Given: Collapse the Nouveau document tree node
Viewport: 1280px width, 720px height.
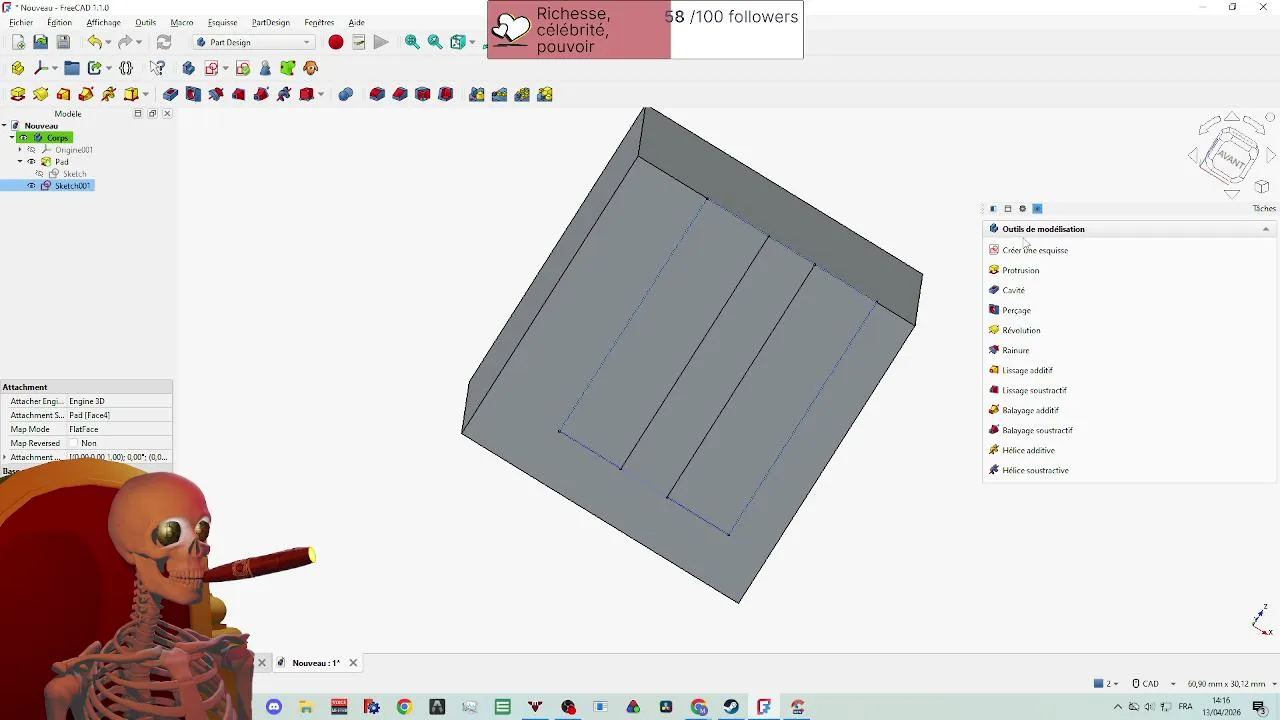Looking at the screenshot, I should point(5,126).
